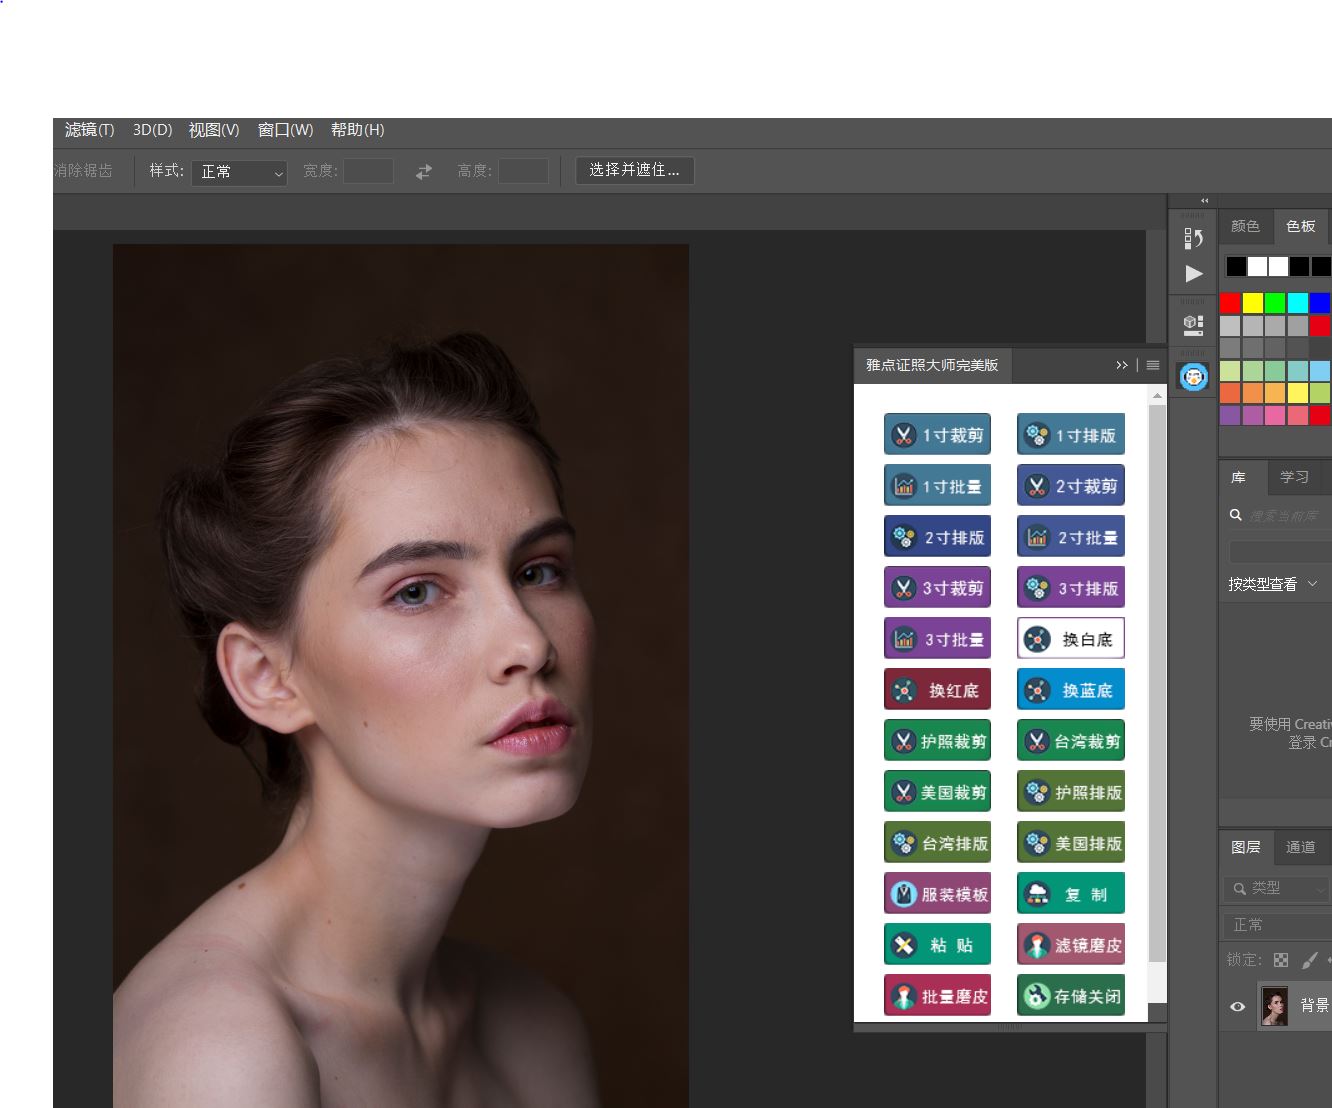This screenshot has width=1332, height=1108.
Task: Click the 美国排版 button
Action: pyautogui.click(x=1071, y=843)
